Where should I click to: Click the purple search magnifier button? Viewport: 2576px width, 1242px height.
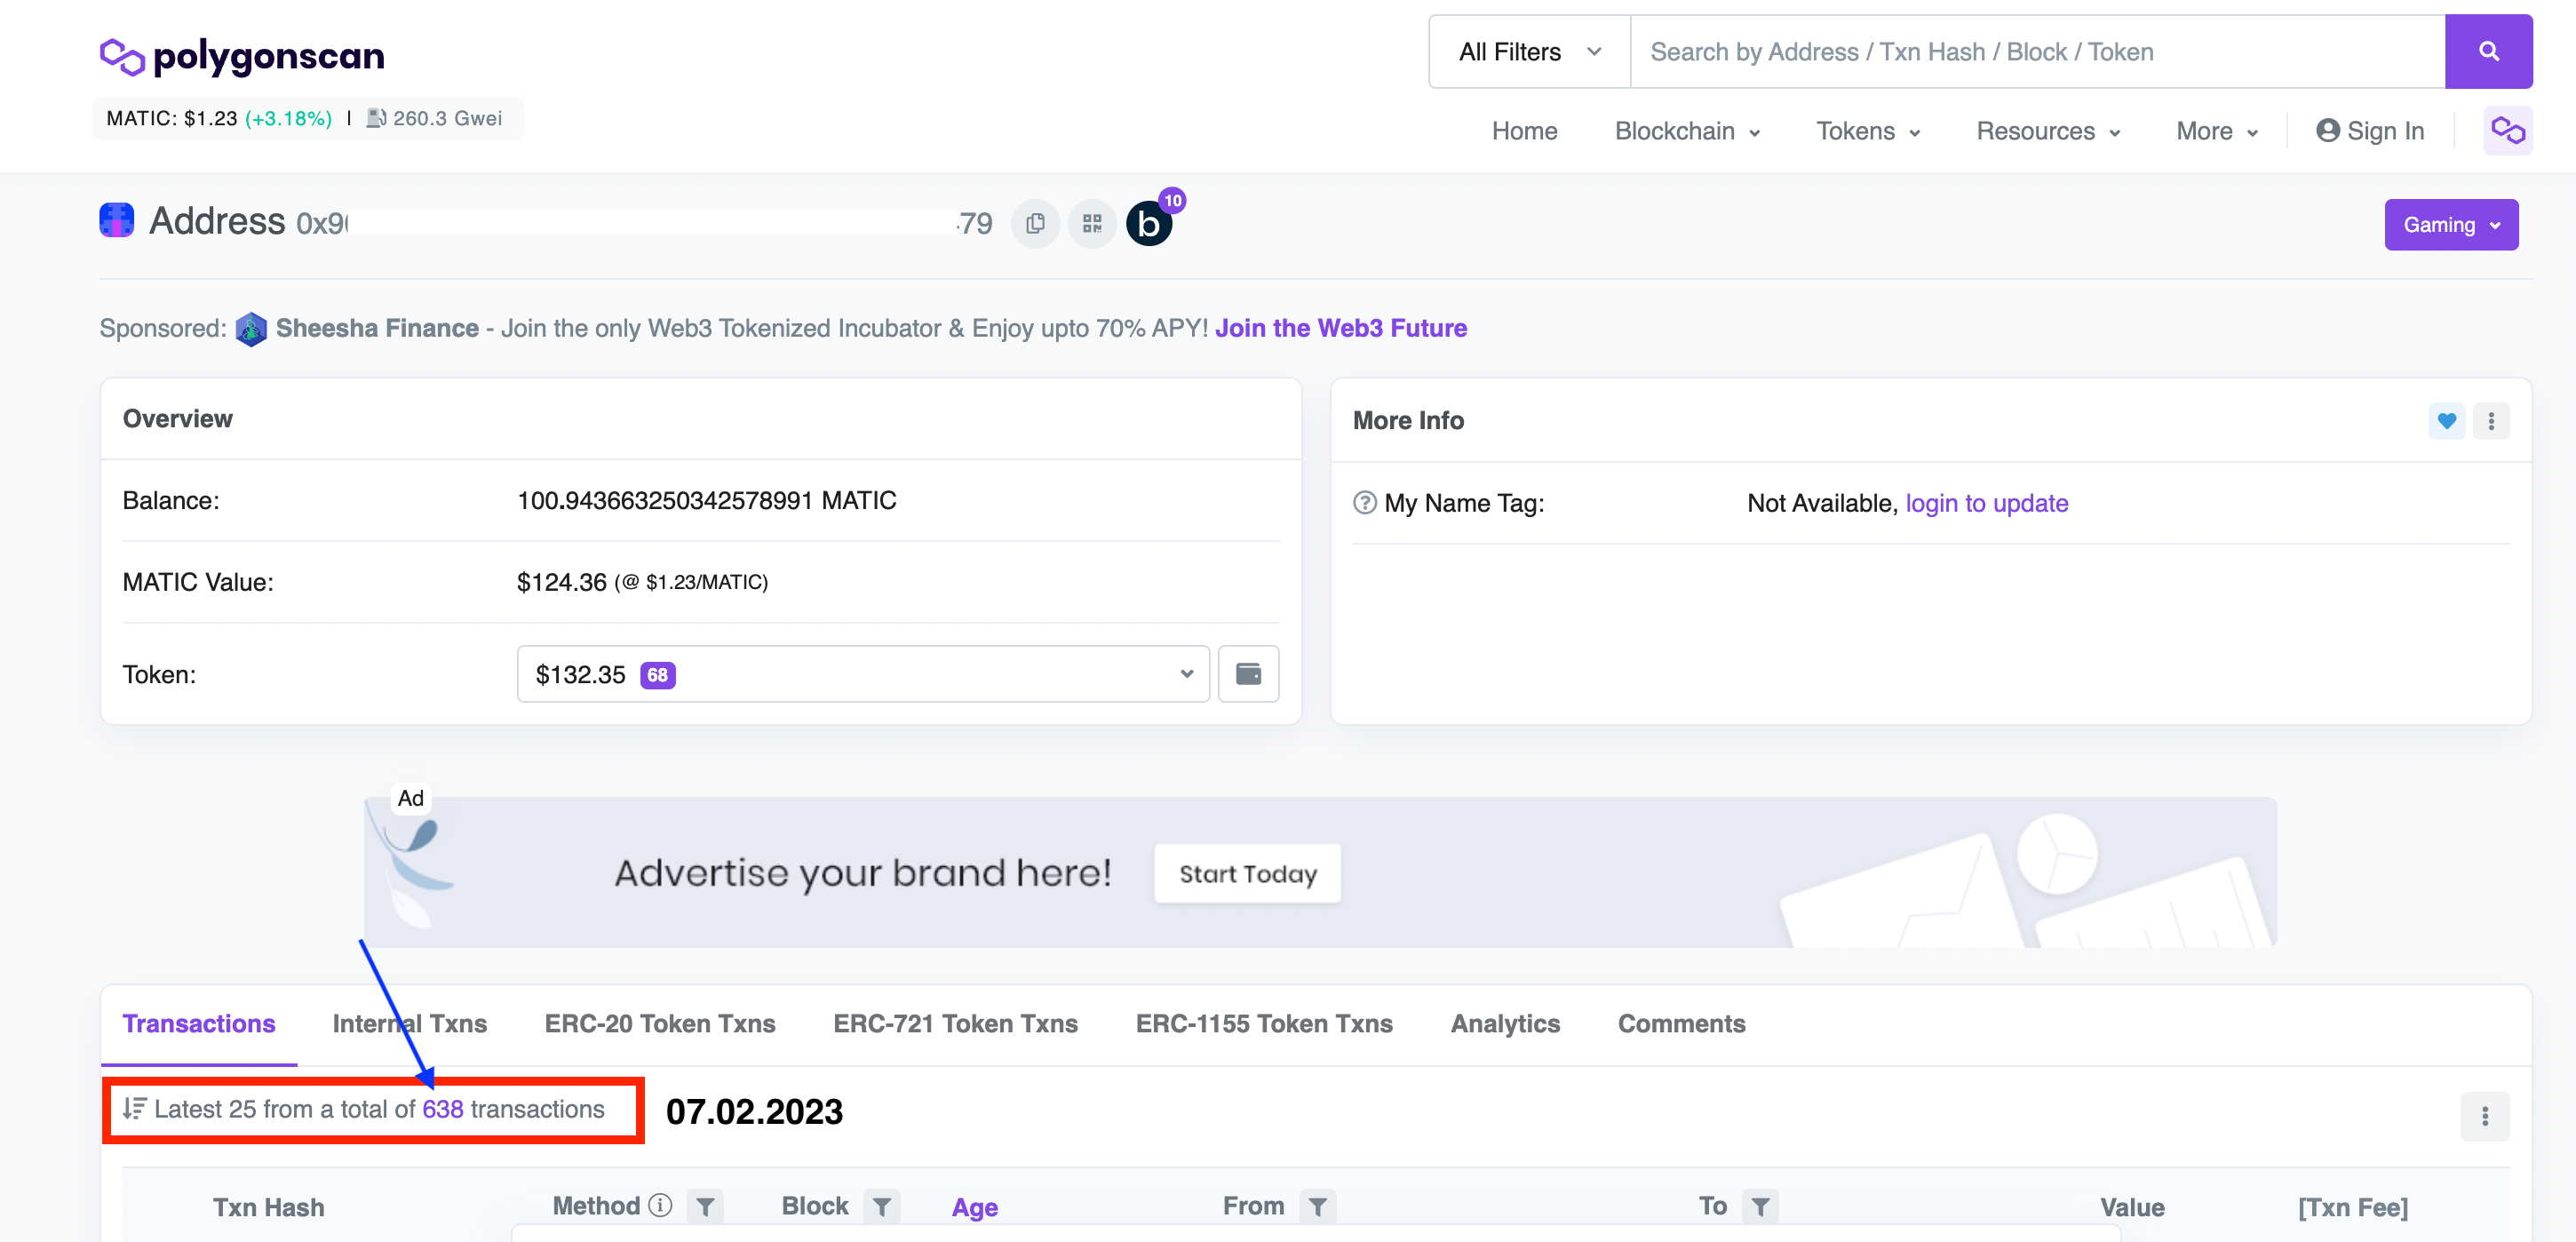[2488, 52]
